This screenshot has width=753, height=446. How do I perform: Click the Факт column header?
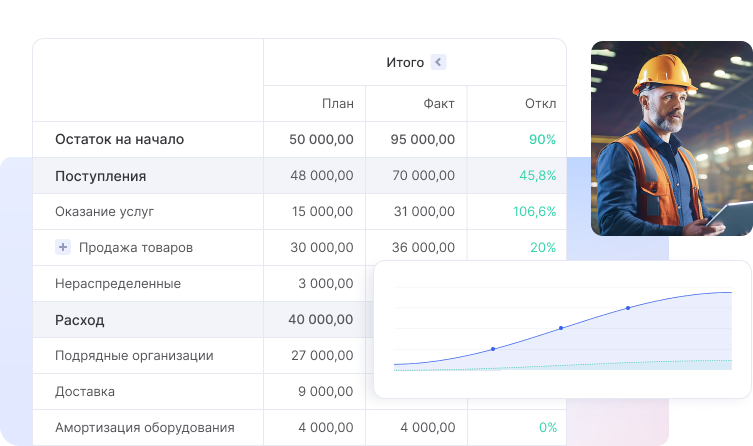tap(438, 103)
